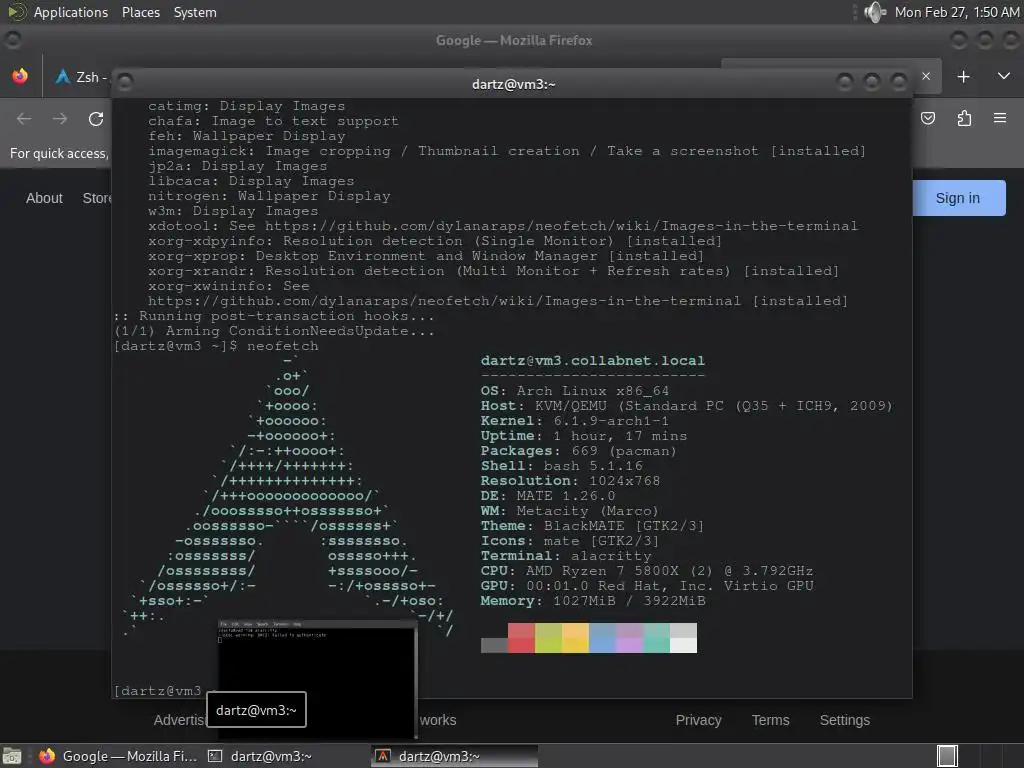The image size is (1024, 768).
Task: Click the 'CPU: AMD Ryzen 7 5800X' line
Action: (647, 571)
